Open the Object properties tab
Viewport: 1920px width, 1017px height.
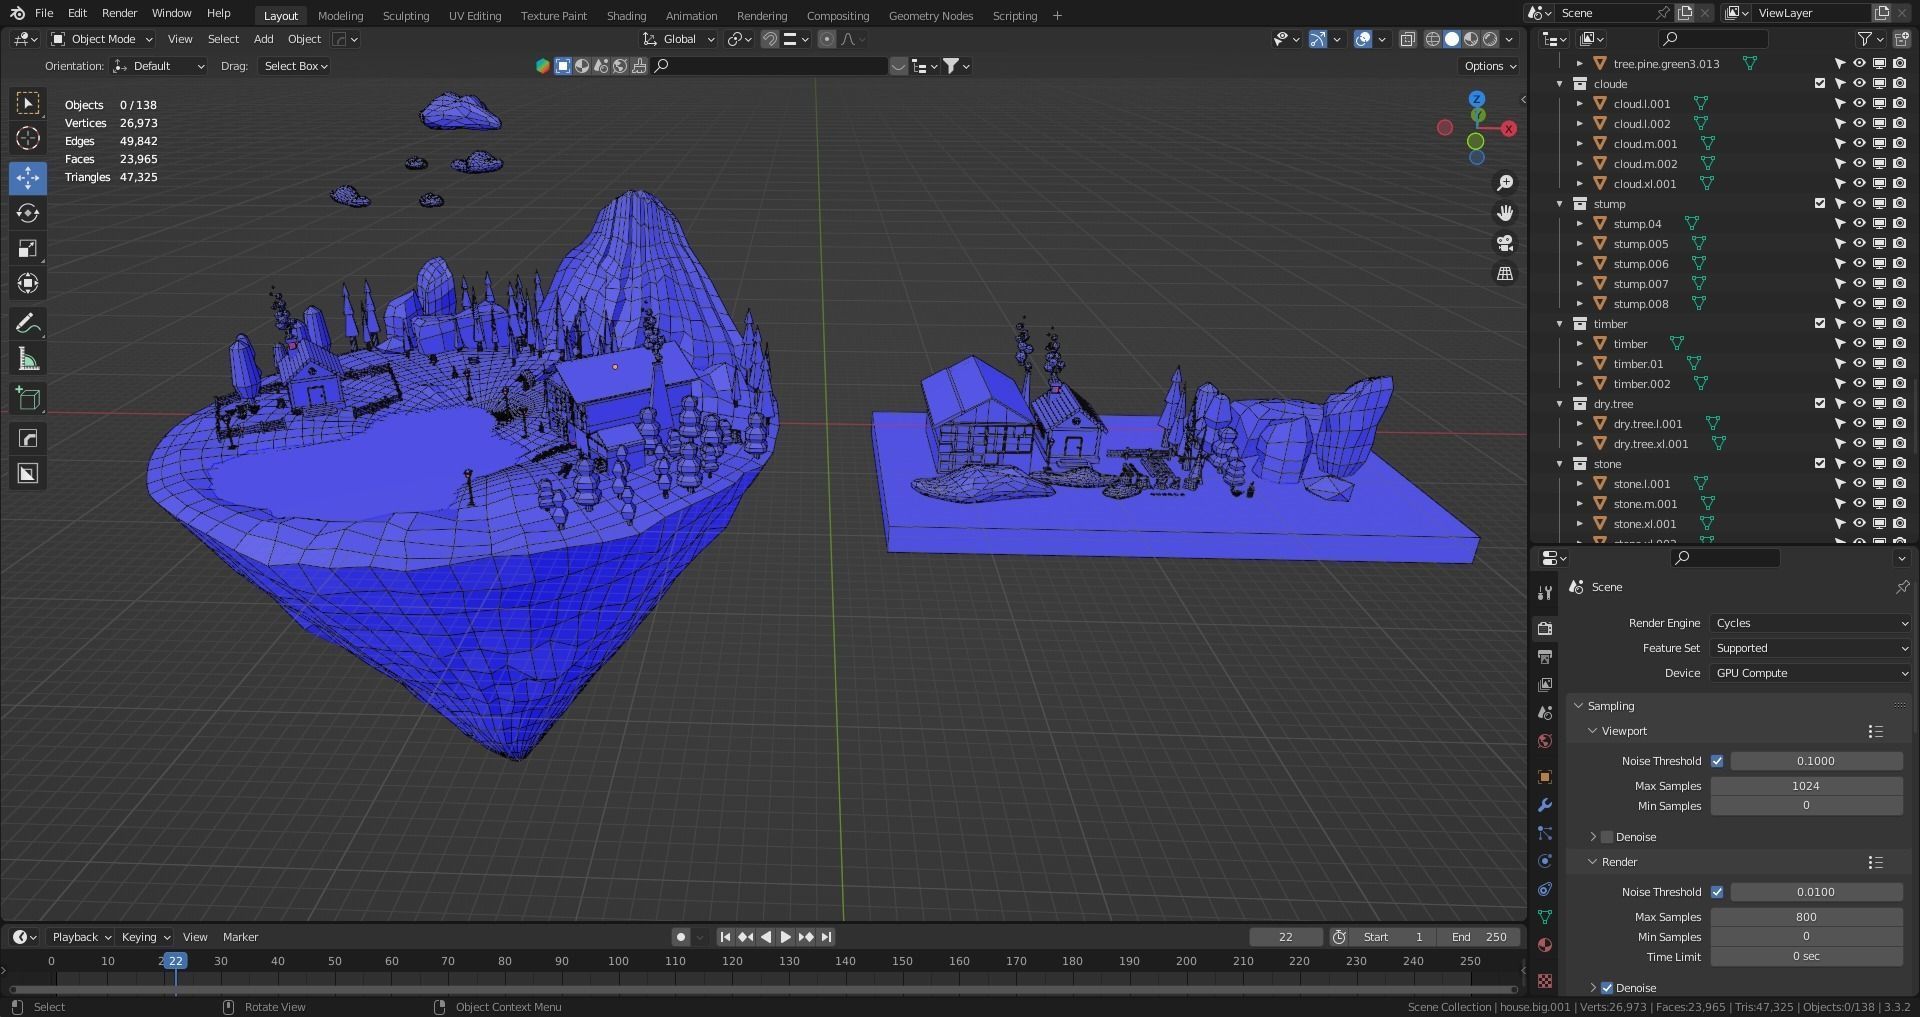coord(1545,777)
